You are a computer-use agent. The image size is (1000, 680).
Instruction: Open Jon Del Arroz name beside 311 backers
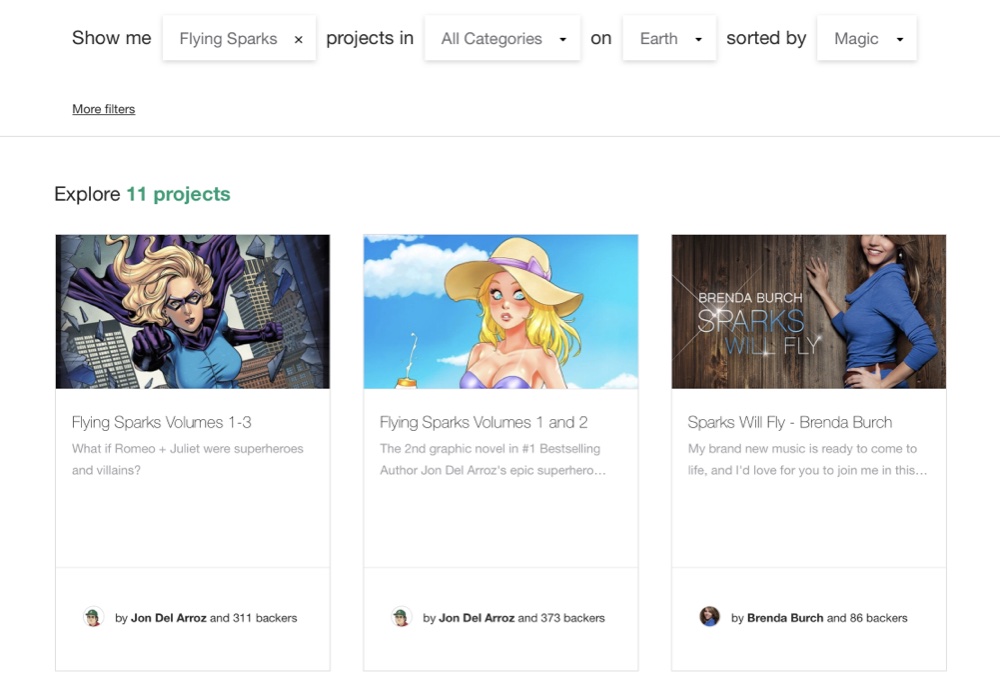[x=168, y=618]
